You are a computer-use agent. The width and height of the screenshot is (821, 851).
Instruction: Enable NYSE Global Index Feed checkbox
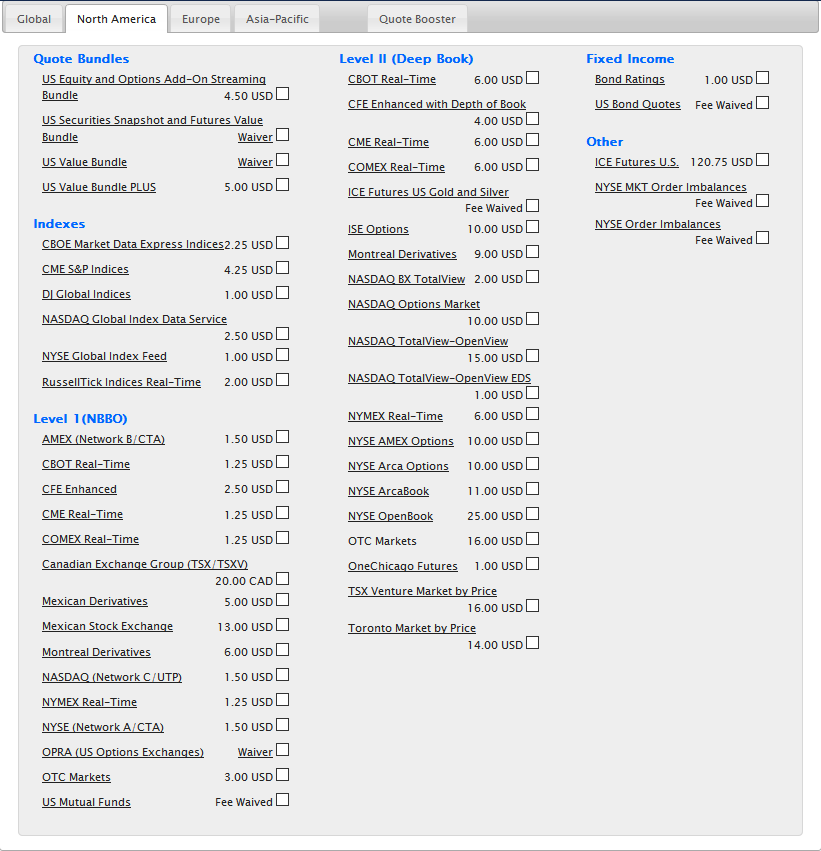(282, 355)
